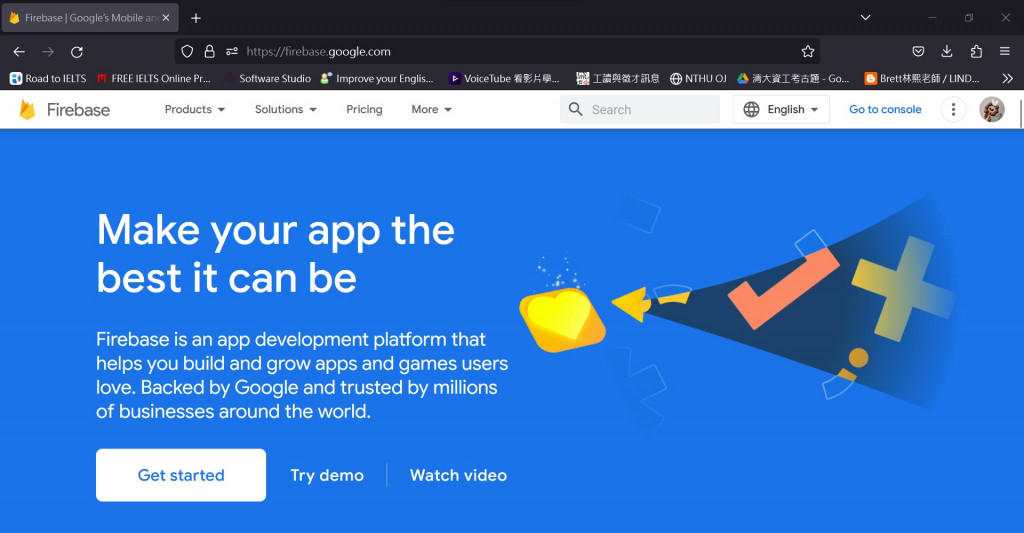Viewport: 1024px width, 533px height.
Task: Open the Improve your English bookmark
Action: coord(377,78)
